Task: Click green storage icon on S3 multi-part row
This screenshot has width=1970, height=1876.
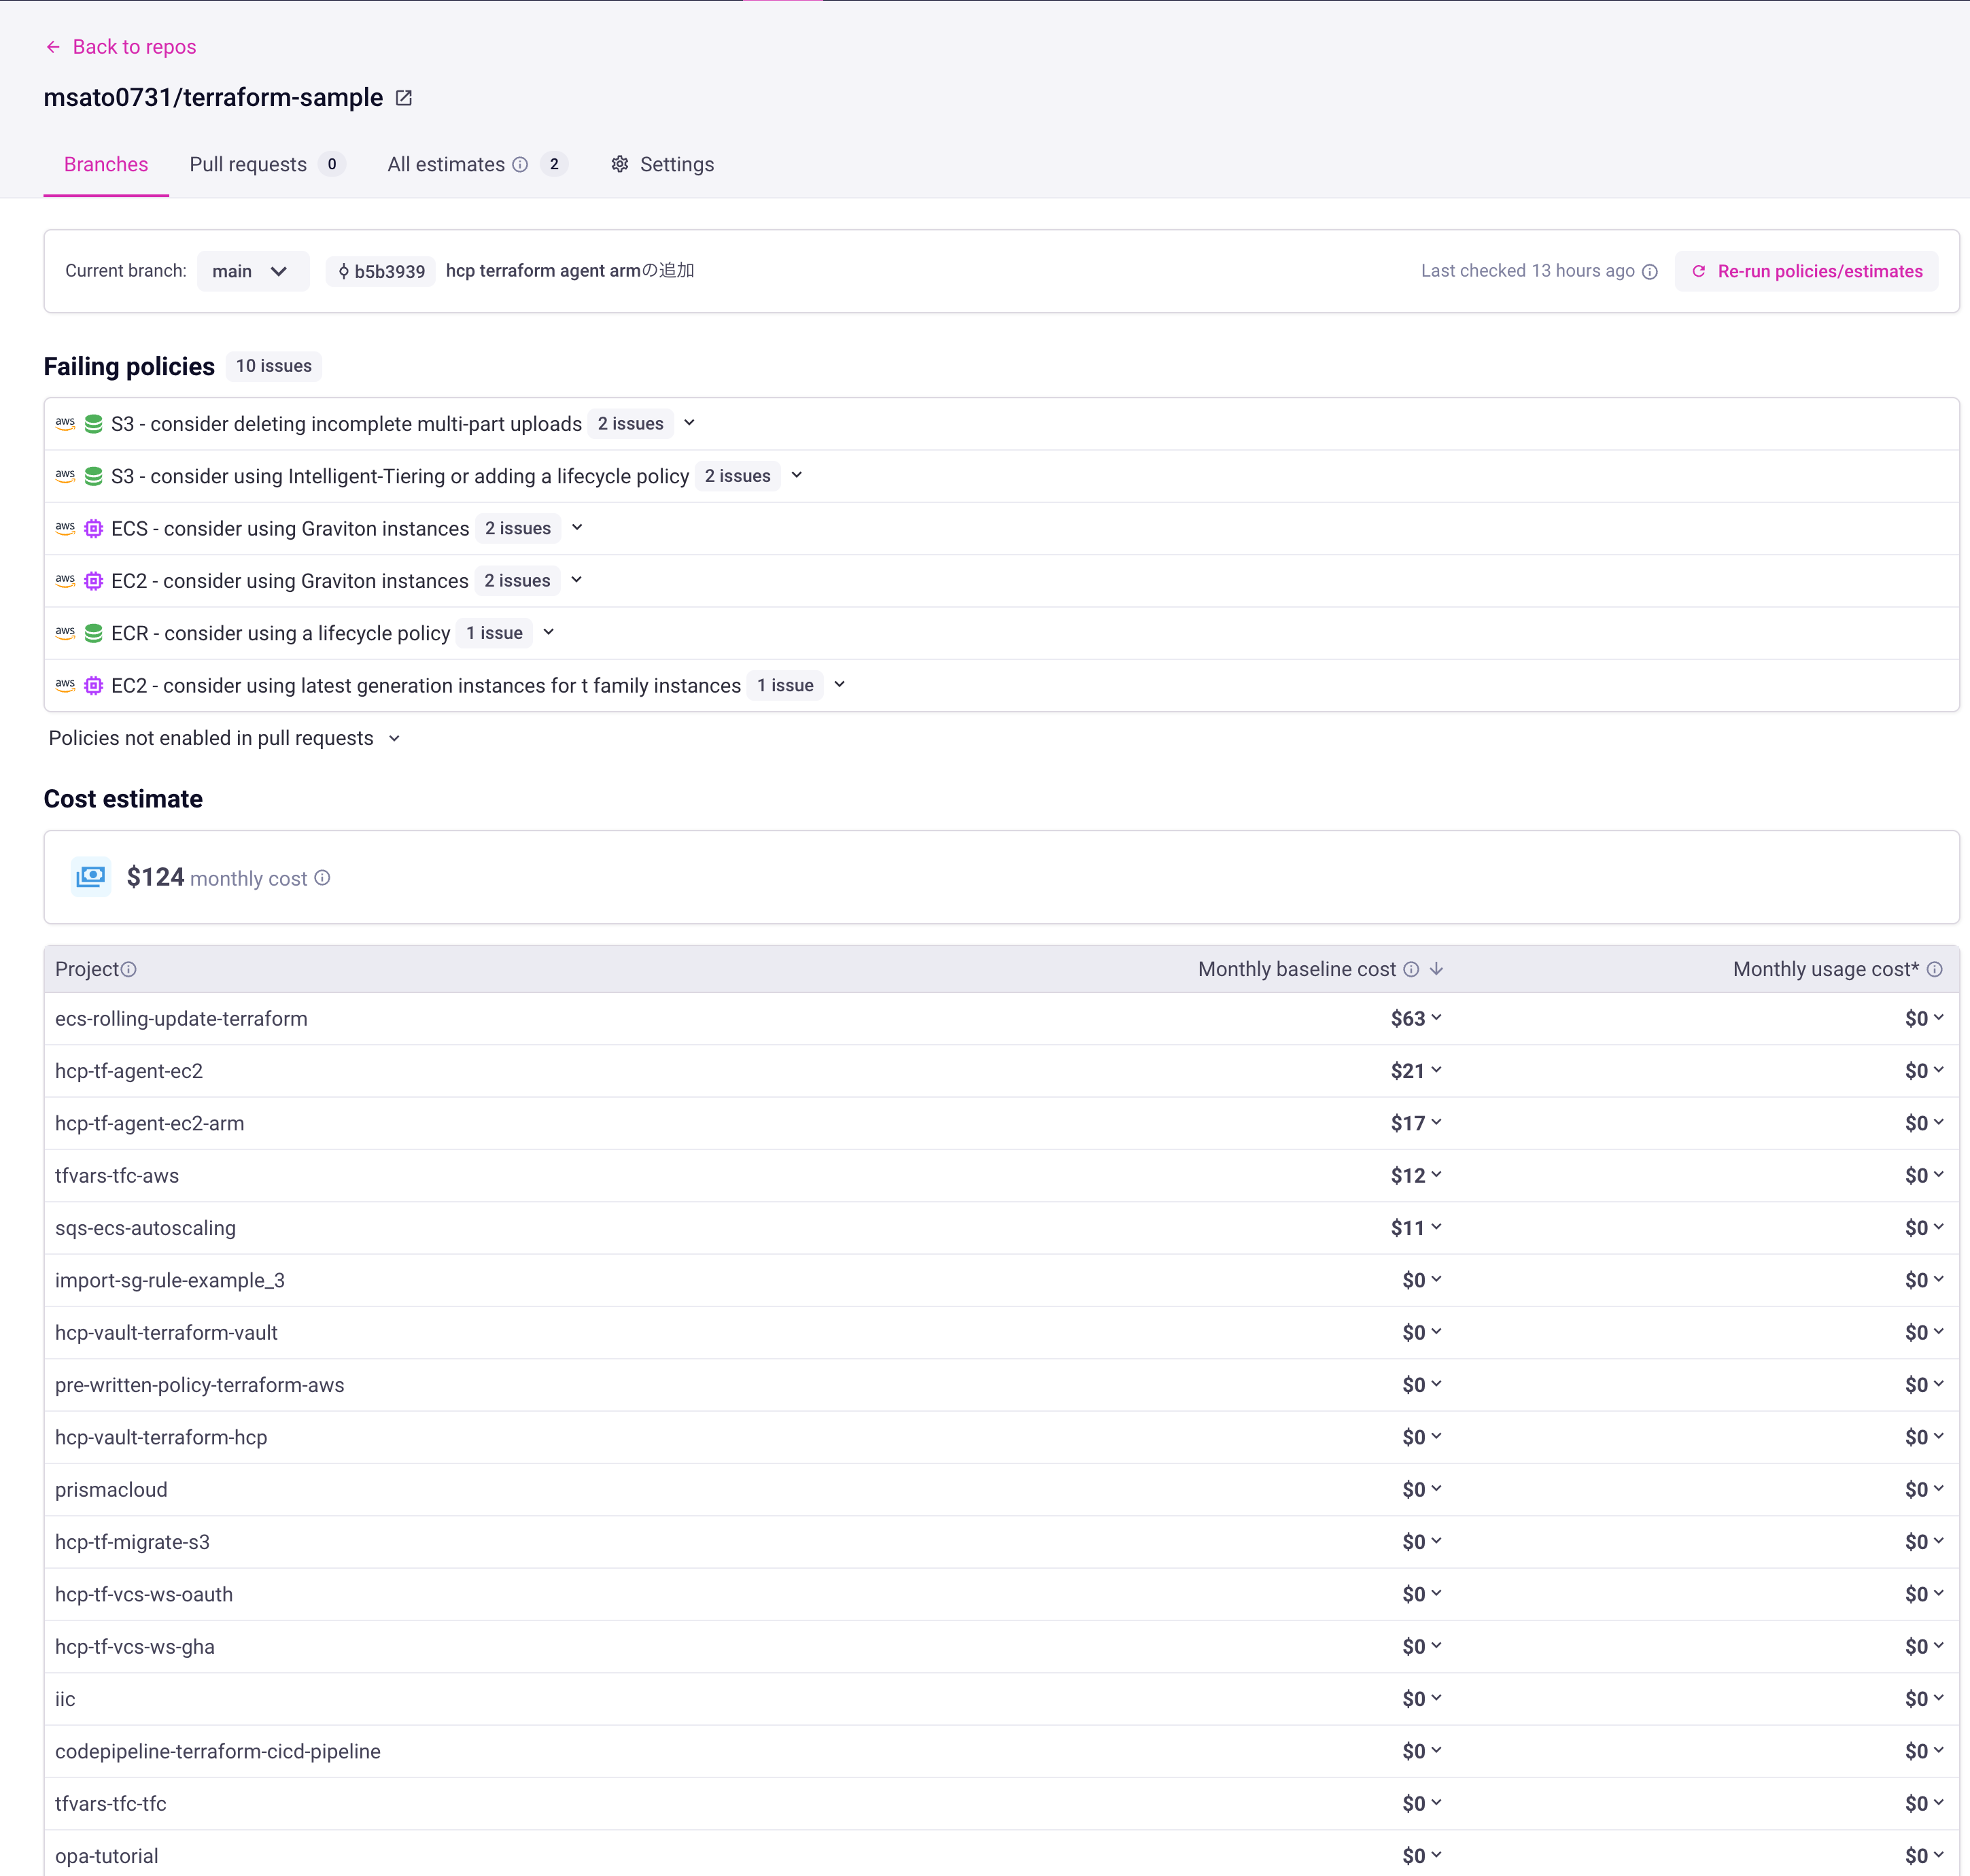Action: pyautogui.click(x=94, y=424)
